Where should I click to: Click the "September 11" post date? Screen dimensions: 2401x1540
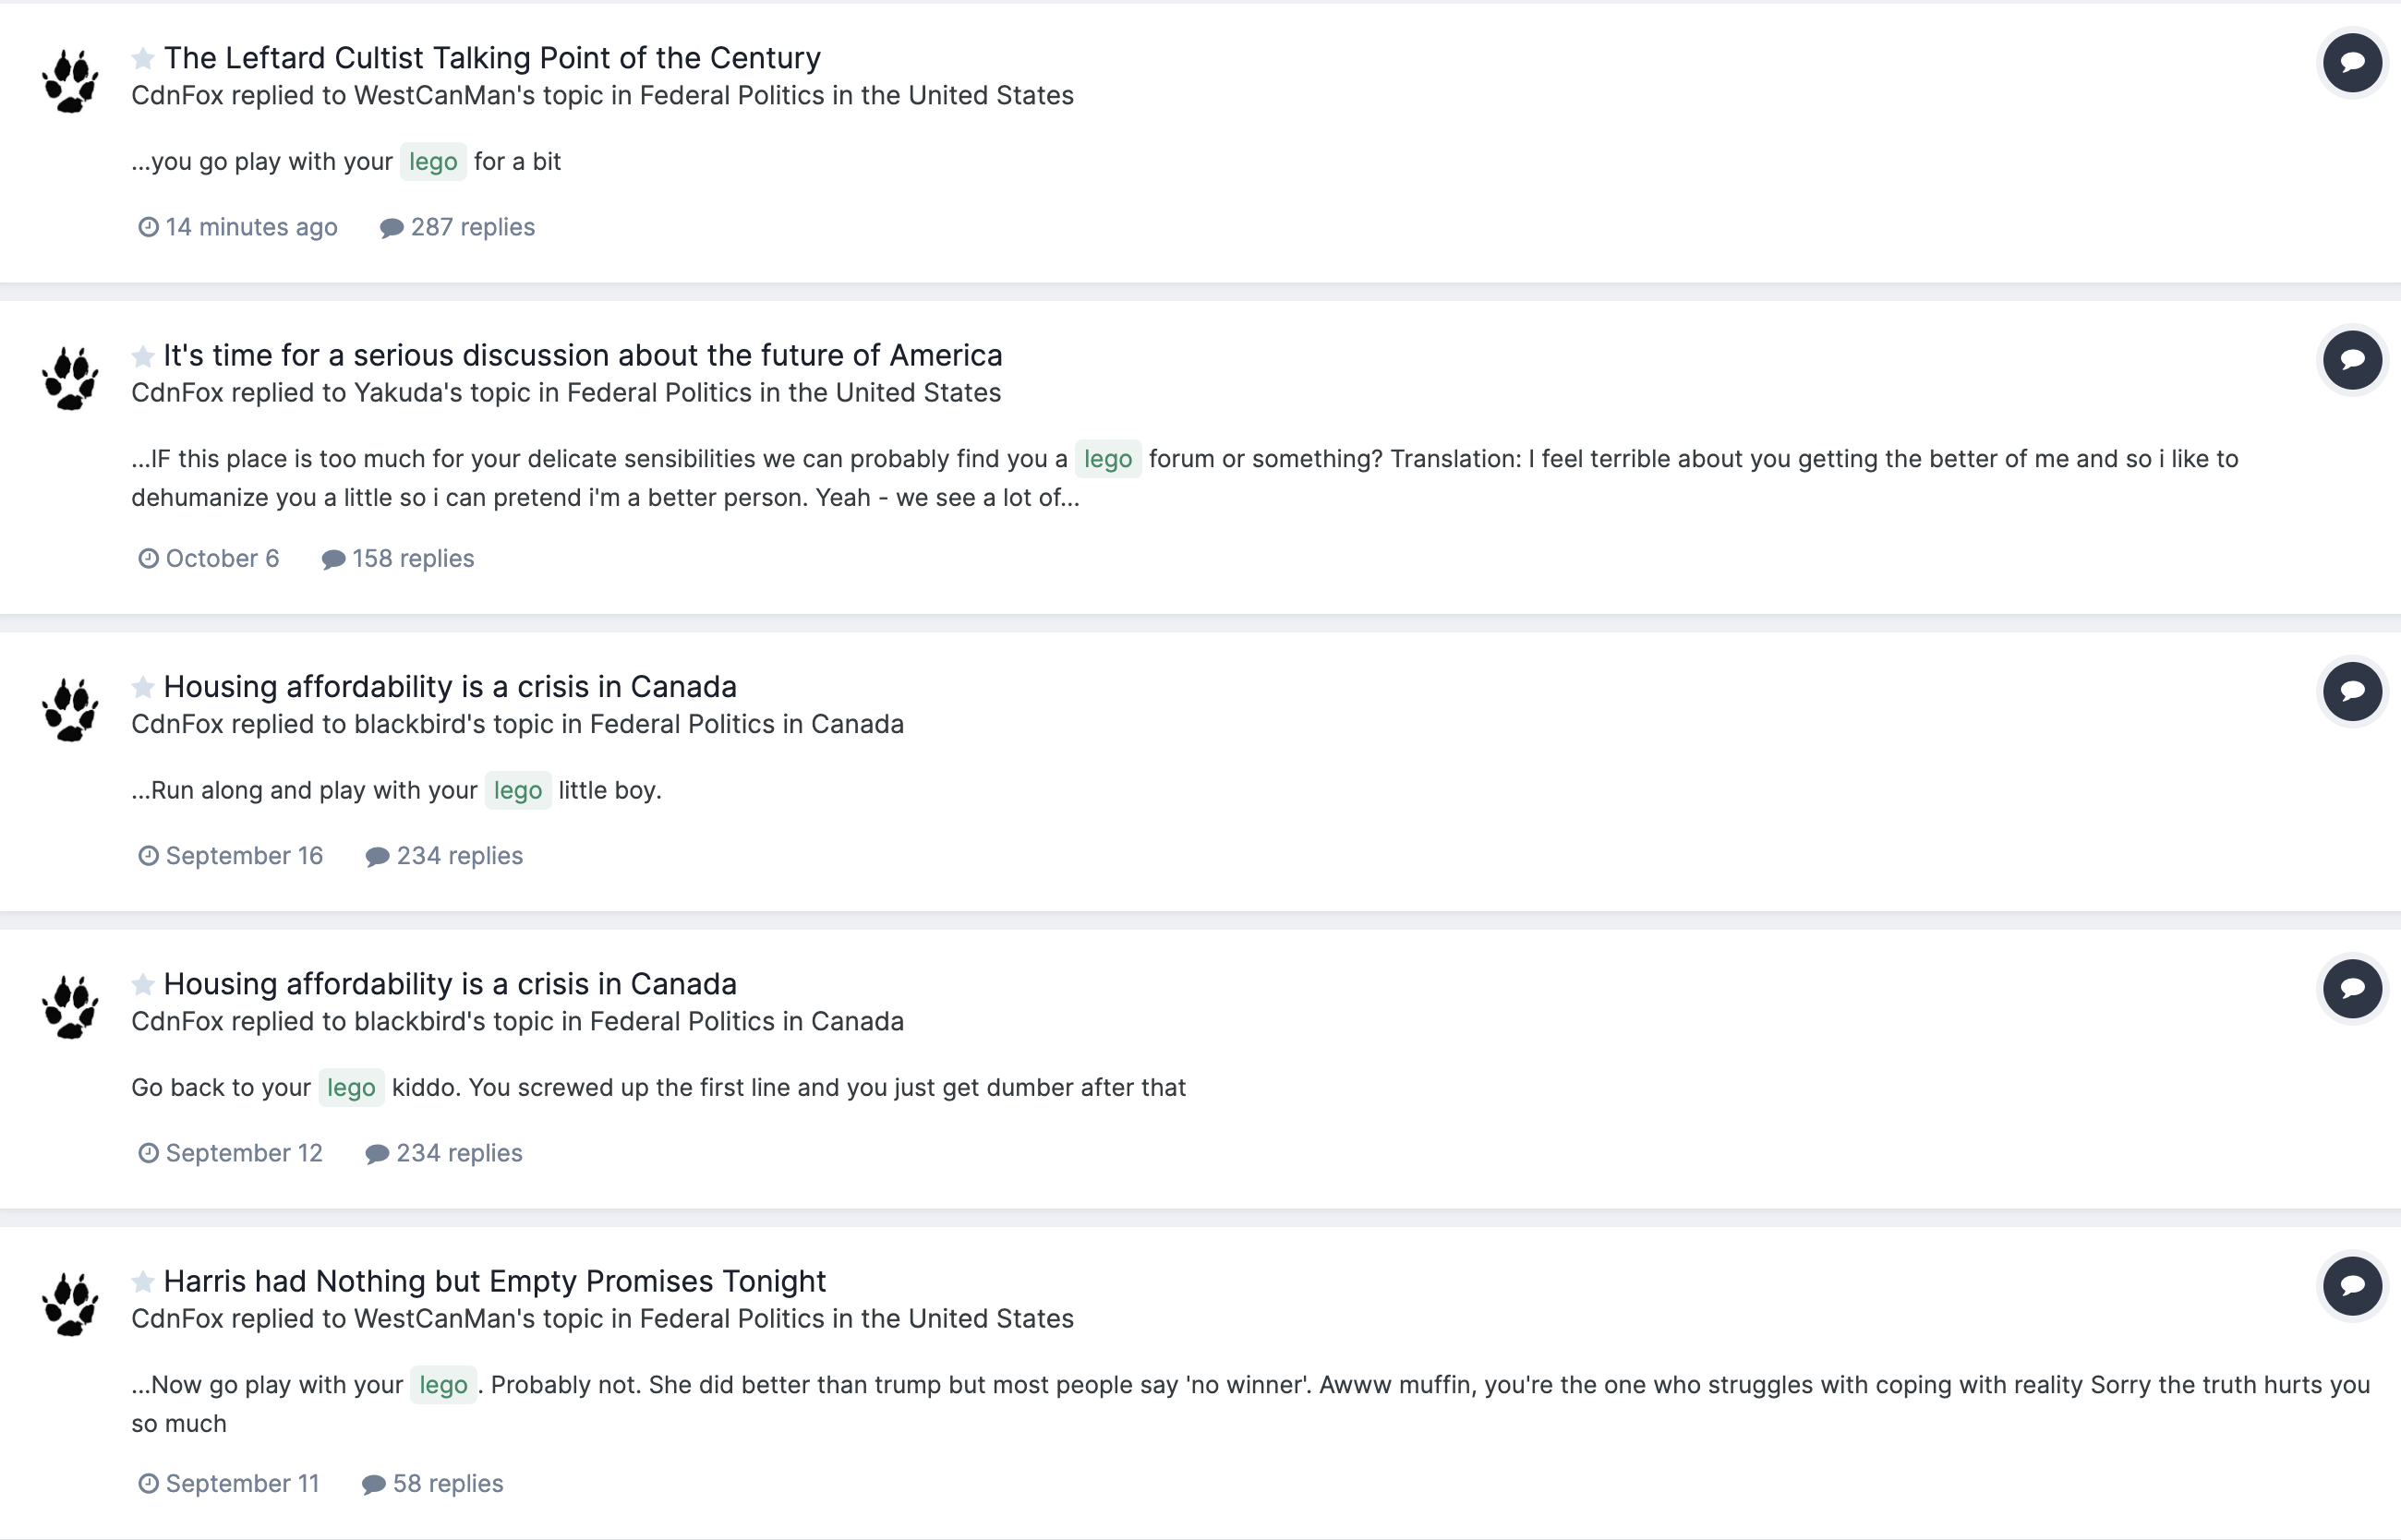242,1483
